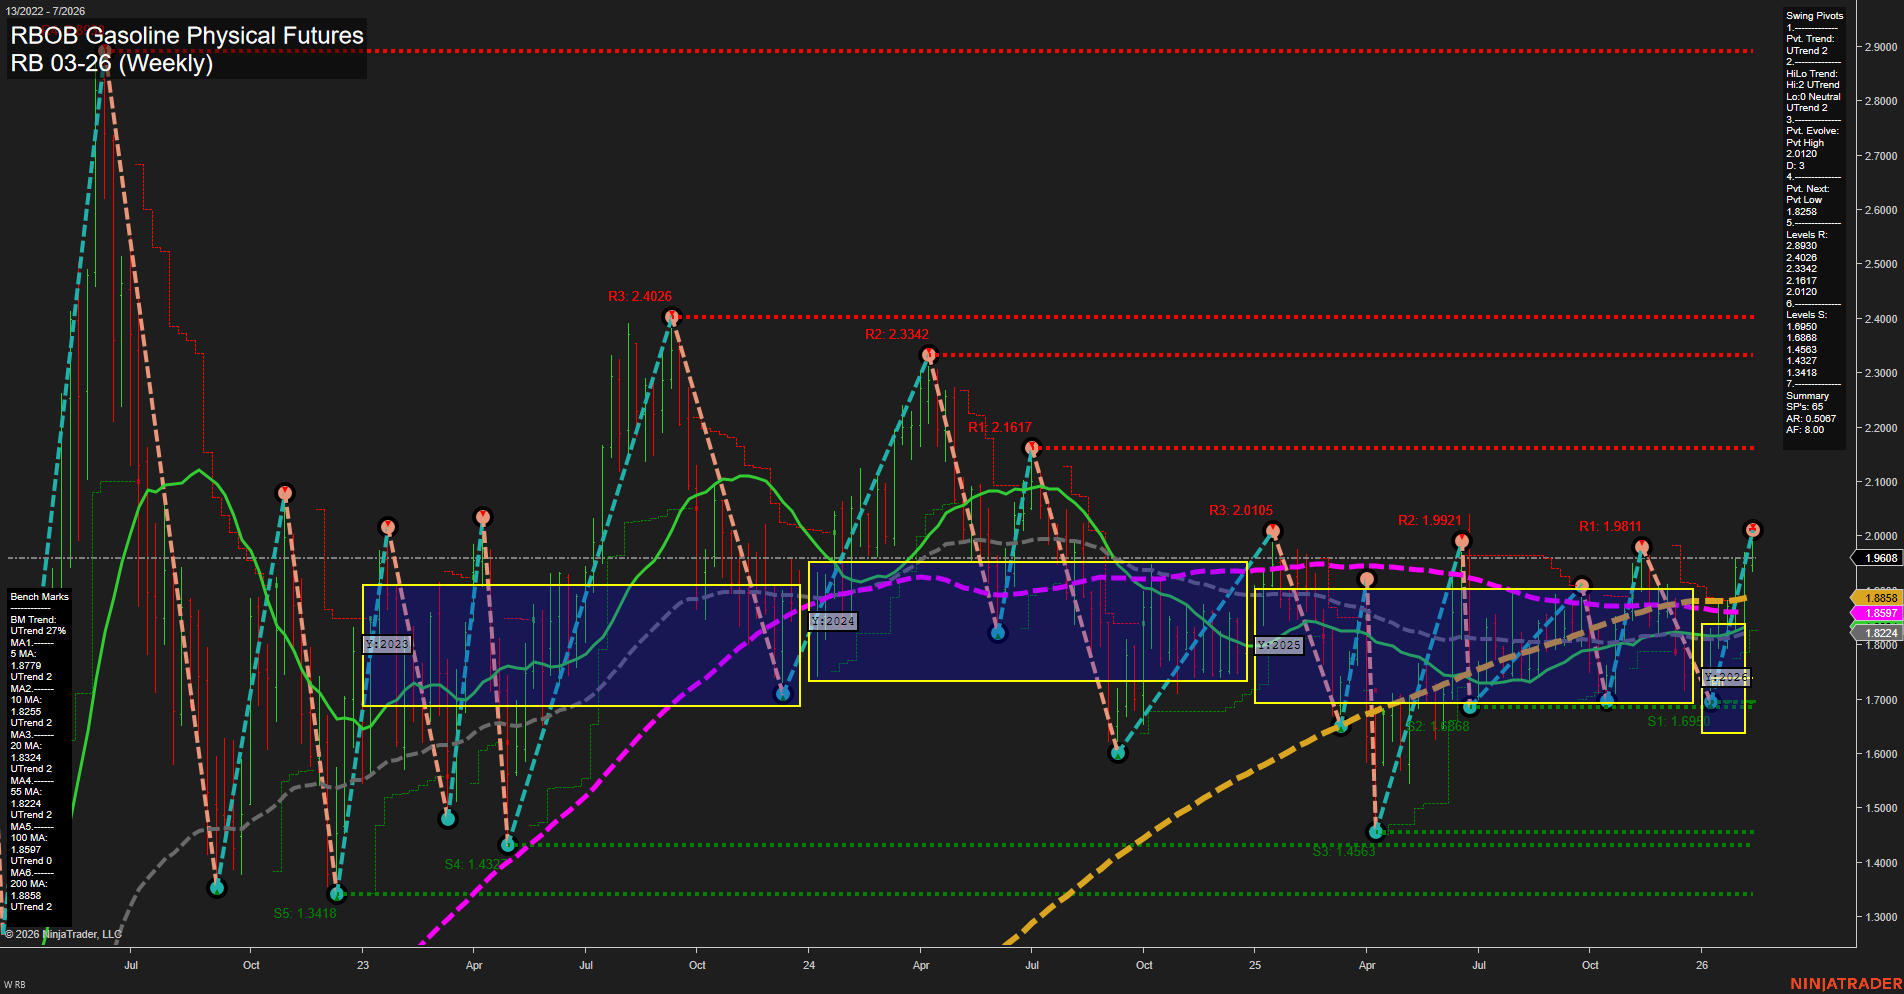Select the teal swing low dot near S5: 1.3418
The width and height of the screenshot is (1904, 994).
tap(337, 895)
